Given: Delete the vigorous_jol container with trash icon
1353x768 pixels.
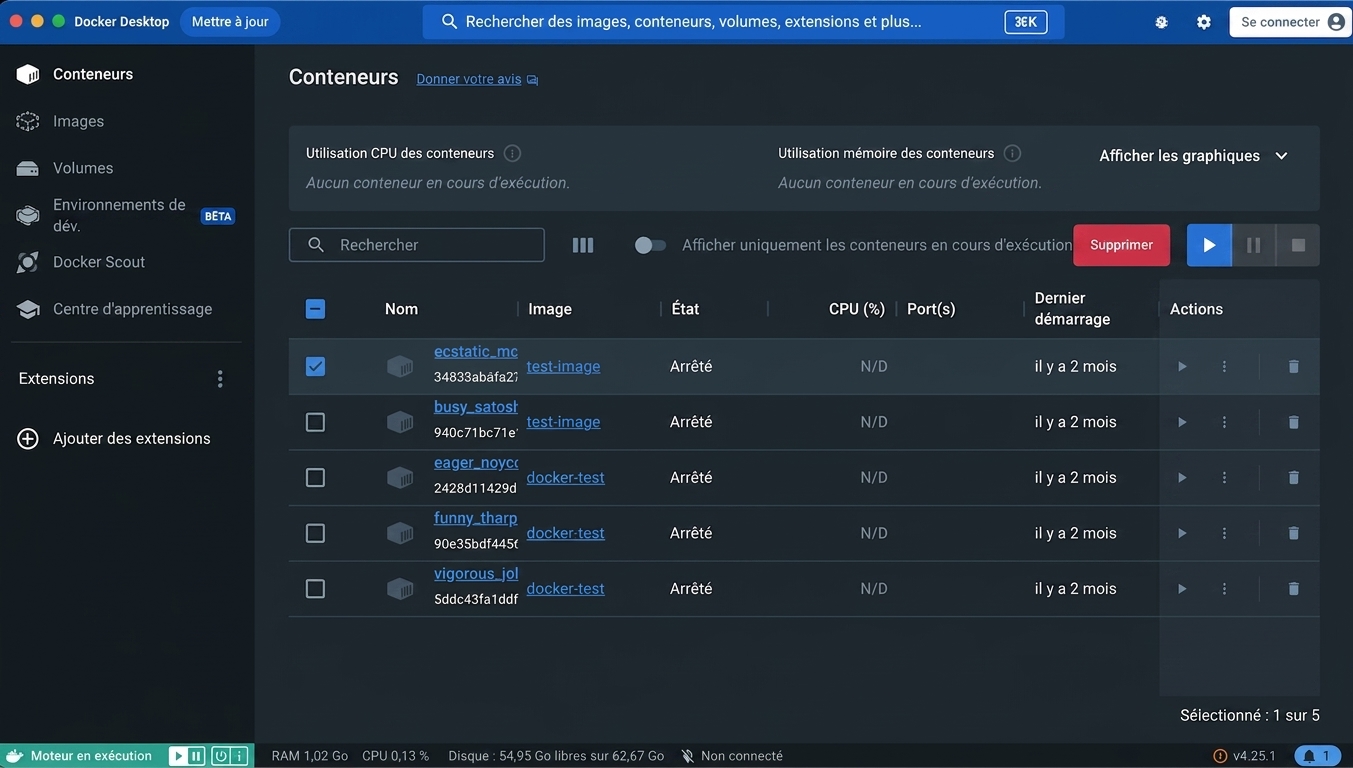Looking at the screenshot, I should 1293,589.
